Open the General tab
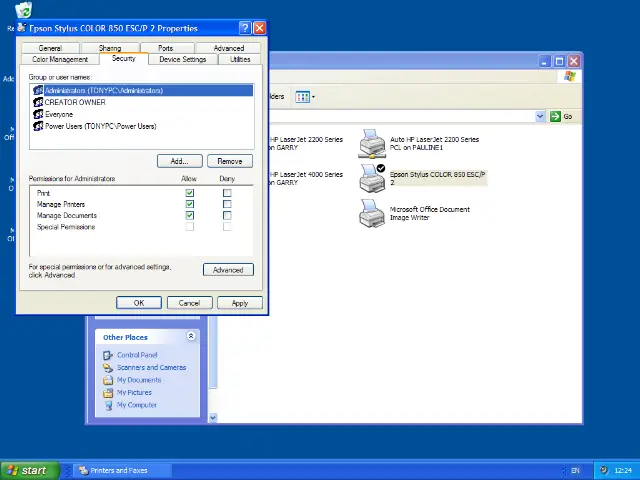The width and height of the screenshot is (640, 480). coord(50,48)
